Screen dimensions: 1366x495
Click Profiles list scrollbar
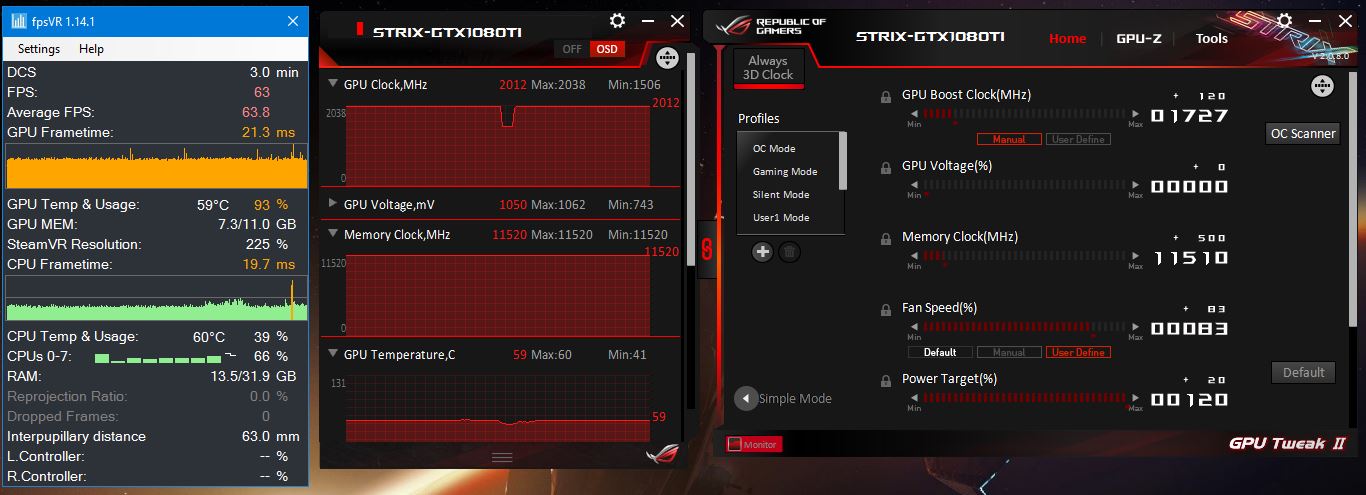click(x=842, y=161)
